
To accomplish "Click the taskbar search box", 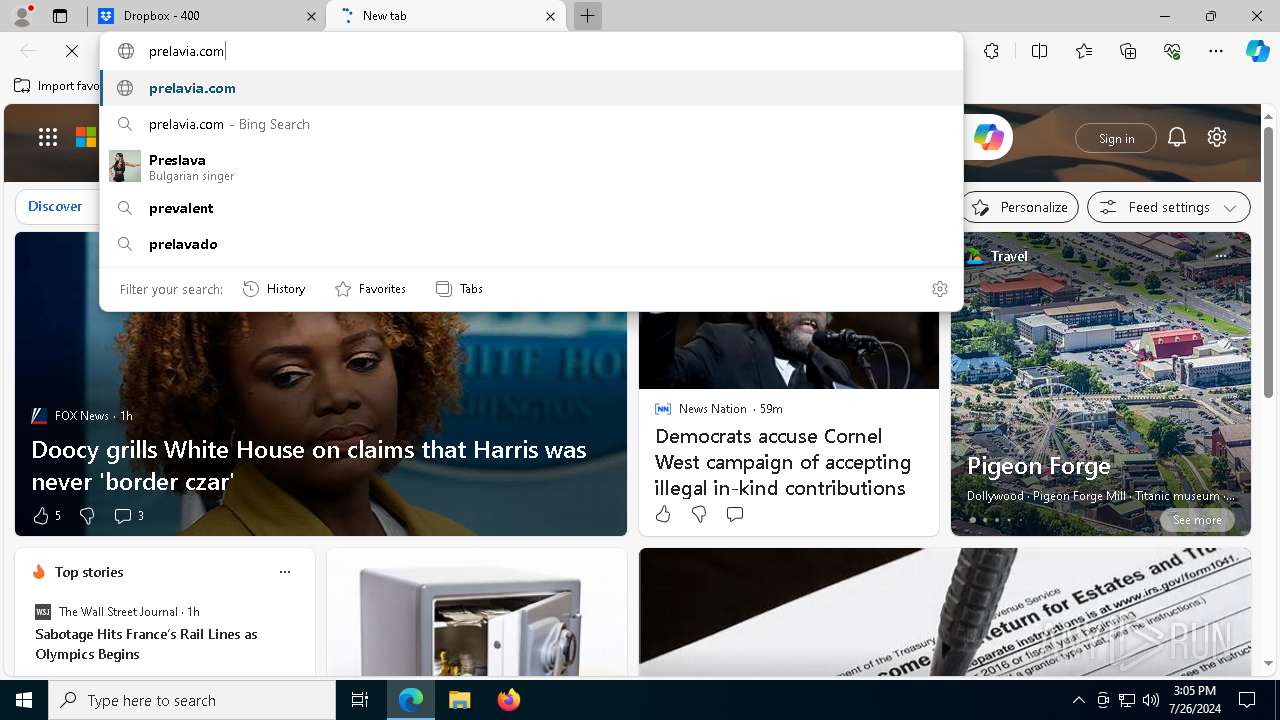I will tap(192, 700).
